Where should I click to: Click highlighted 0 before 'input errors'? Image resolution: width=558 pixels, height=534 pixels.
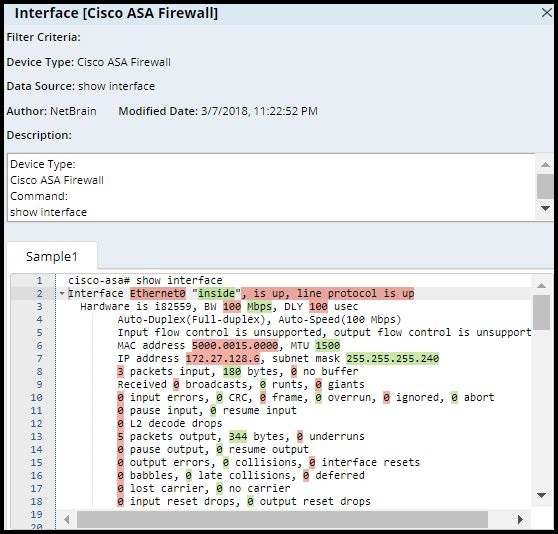121,397
